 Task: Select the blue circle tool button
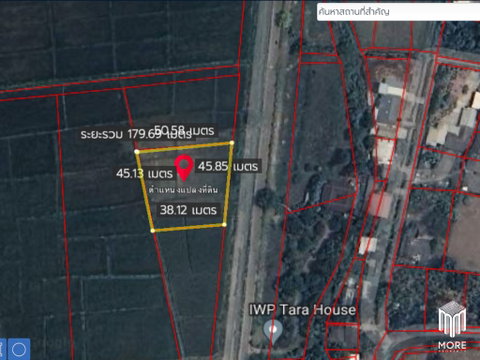[x=19, y=349]
